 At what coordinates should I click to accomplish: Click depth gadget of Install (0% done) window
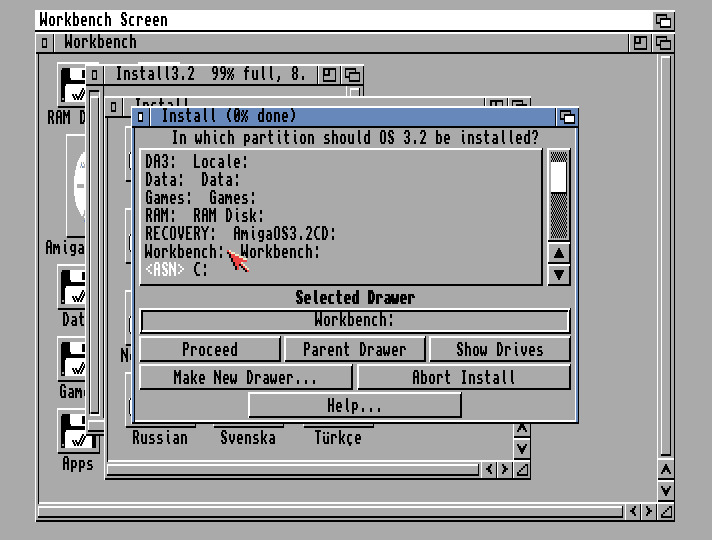tap(567, 117)
